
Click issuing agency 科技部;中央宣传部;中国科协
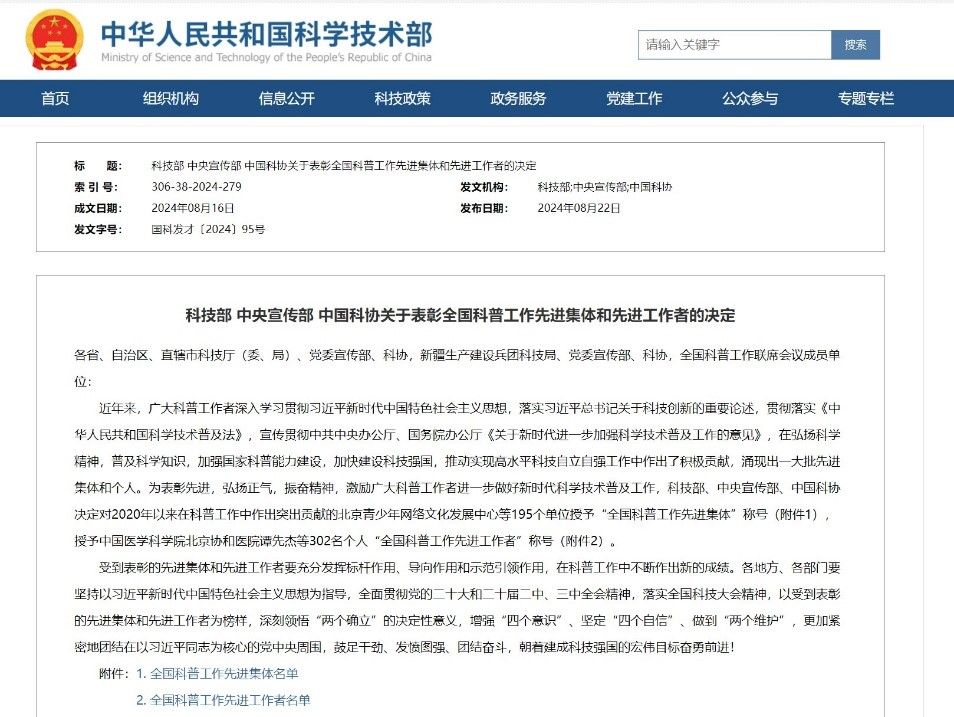tap(605, 187)
